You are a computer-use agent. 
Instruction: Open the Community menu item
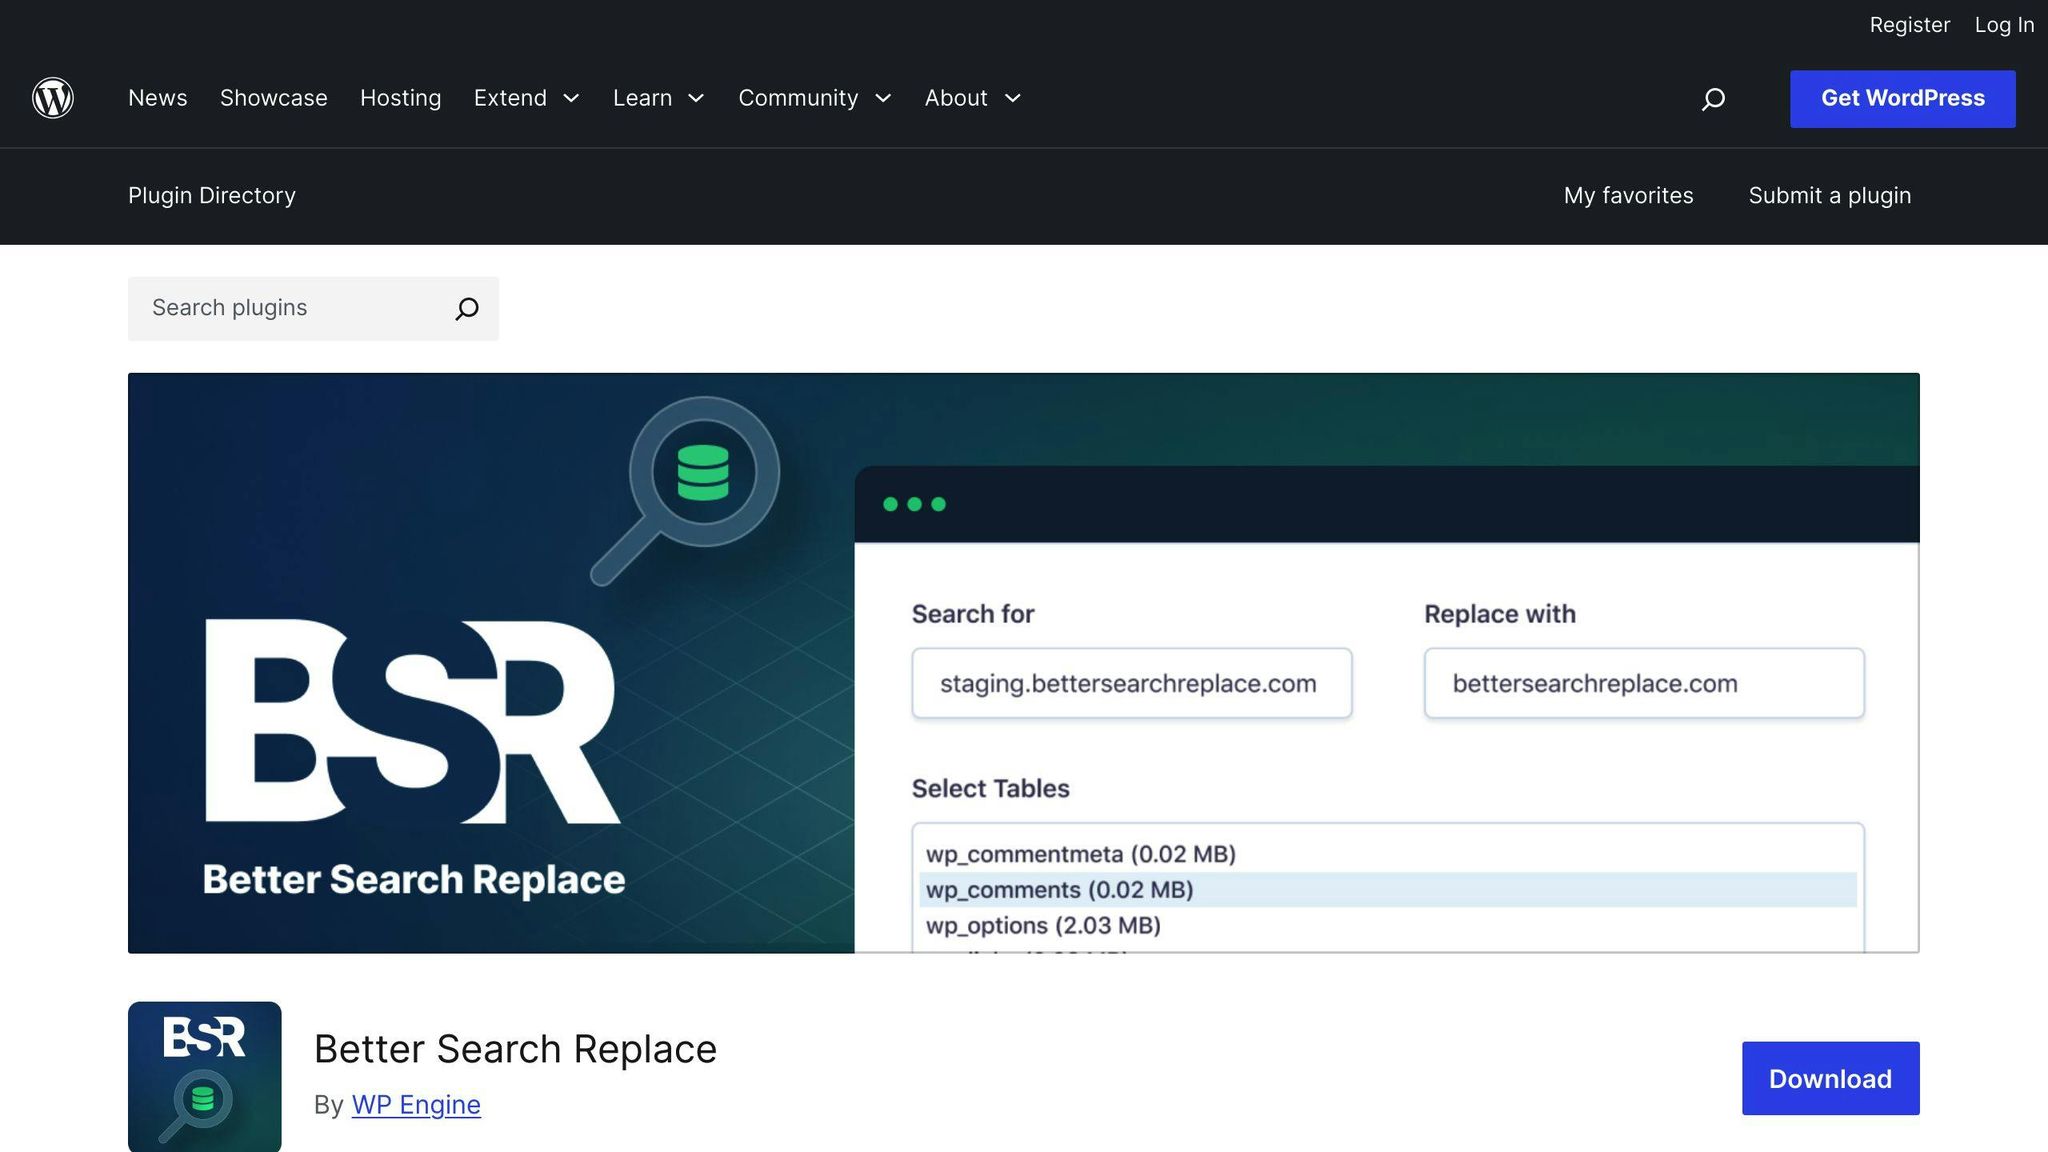798,98
